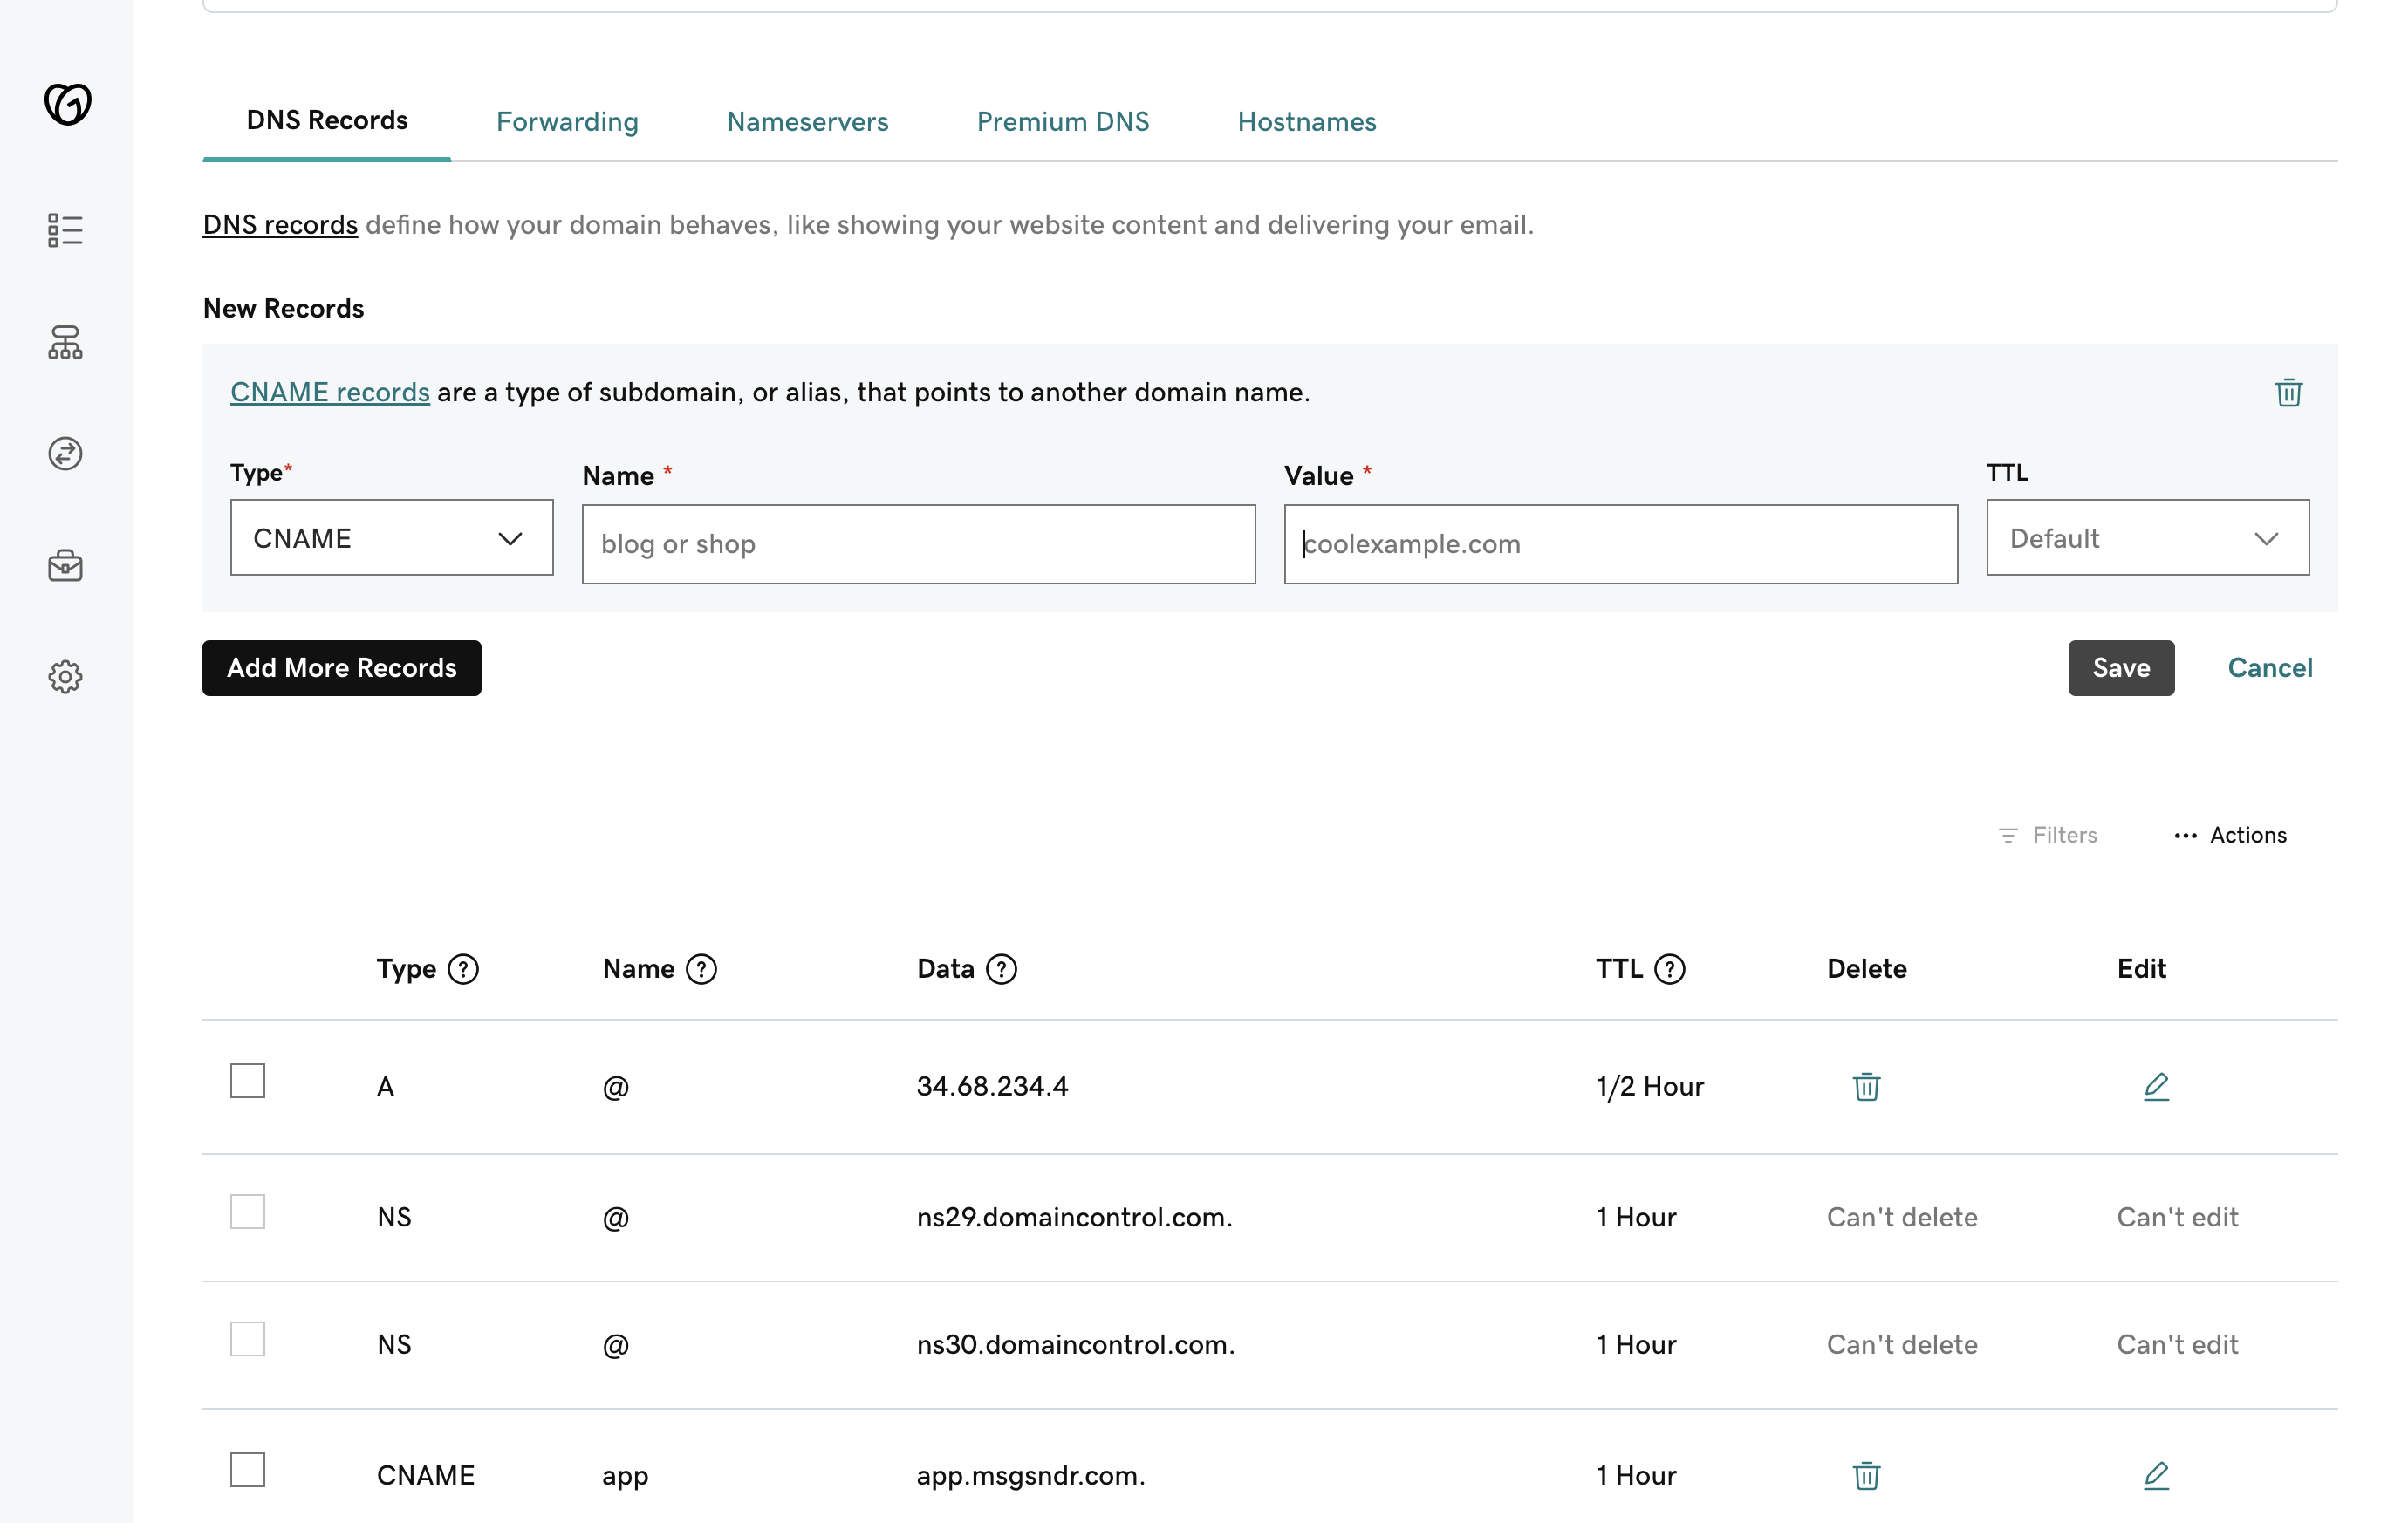Edit the A record with pencil icon
This screenshot has width=2408, height=1523.
coord(2156,1086)
